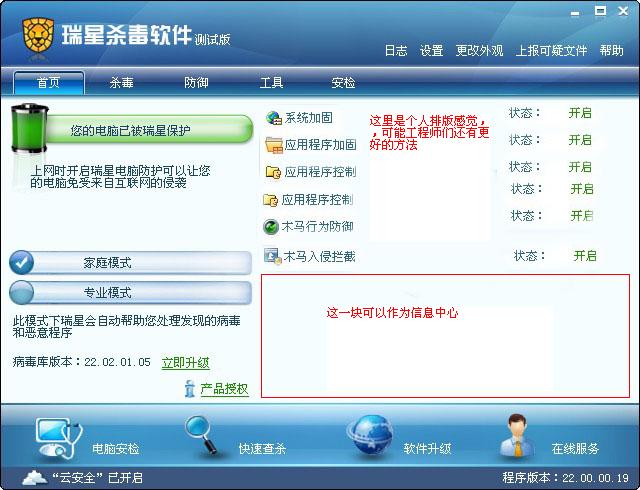Click the 软件升级 globe icon
This screenshot has width=640, height=490.
[371, 434]
